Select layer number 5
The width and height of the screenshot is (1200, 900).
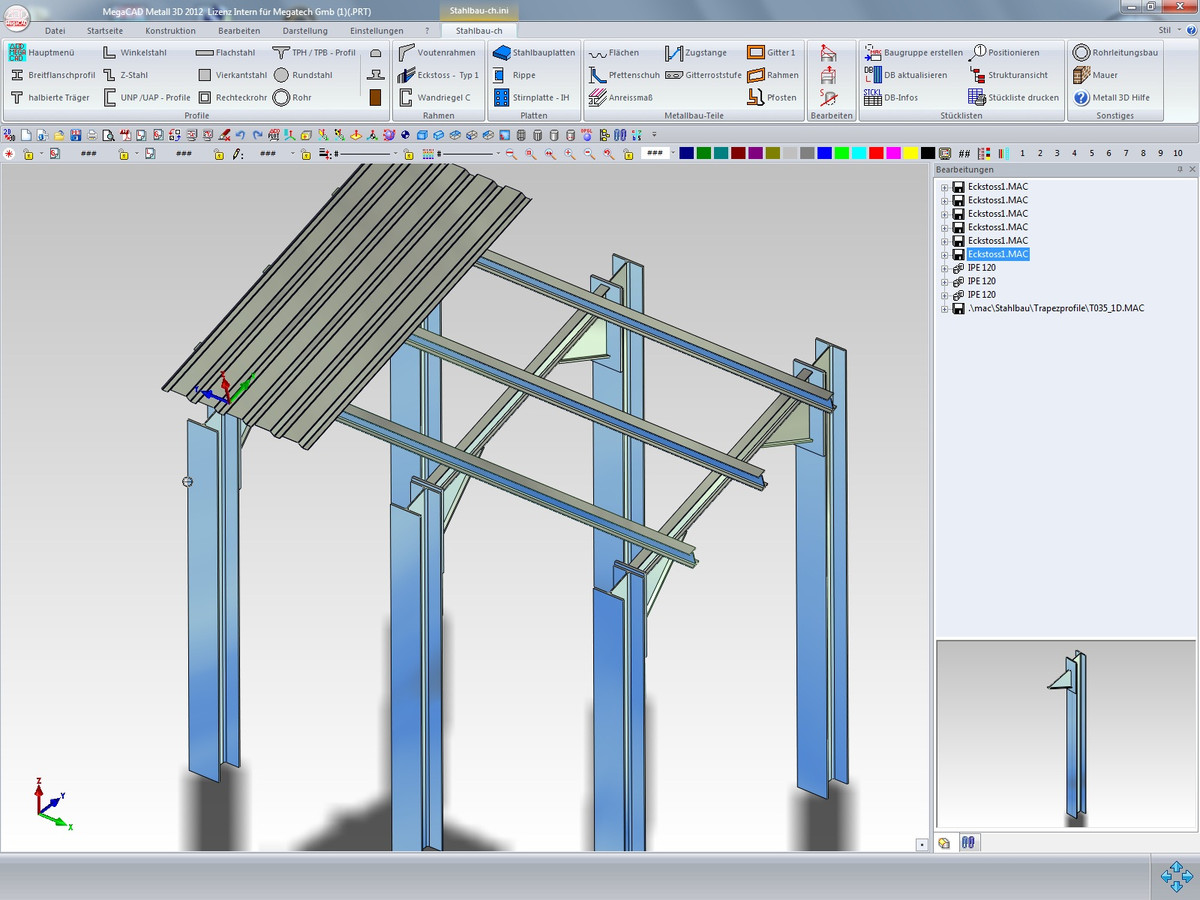pyautogui.click(x=1091, y=153)
